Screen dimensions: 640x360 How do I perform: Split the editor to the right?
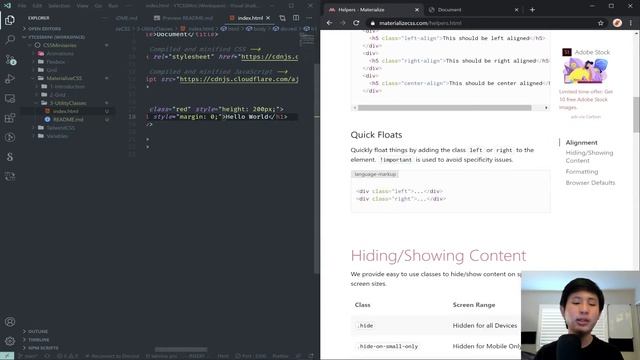click(296, 18)
